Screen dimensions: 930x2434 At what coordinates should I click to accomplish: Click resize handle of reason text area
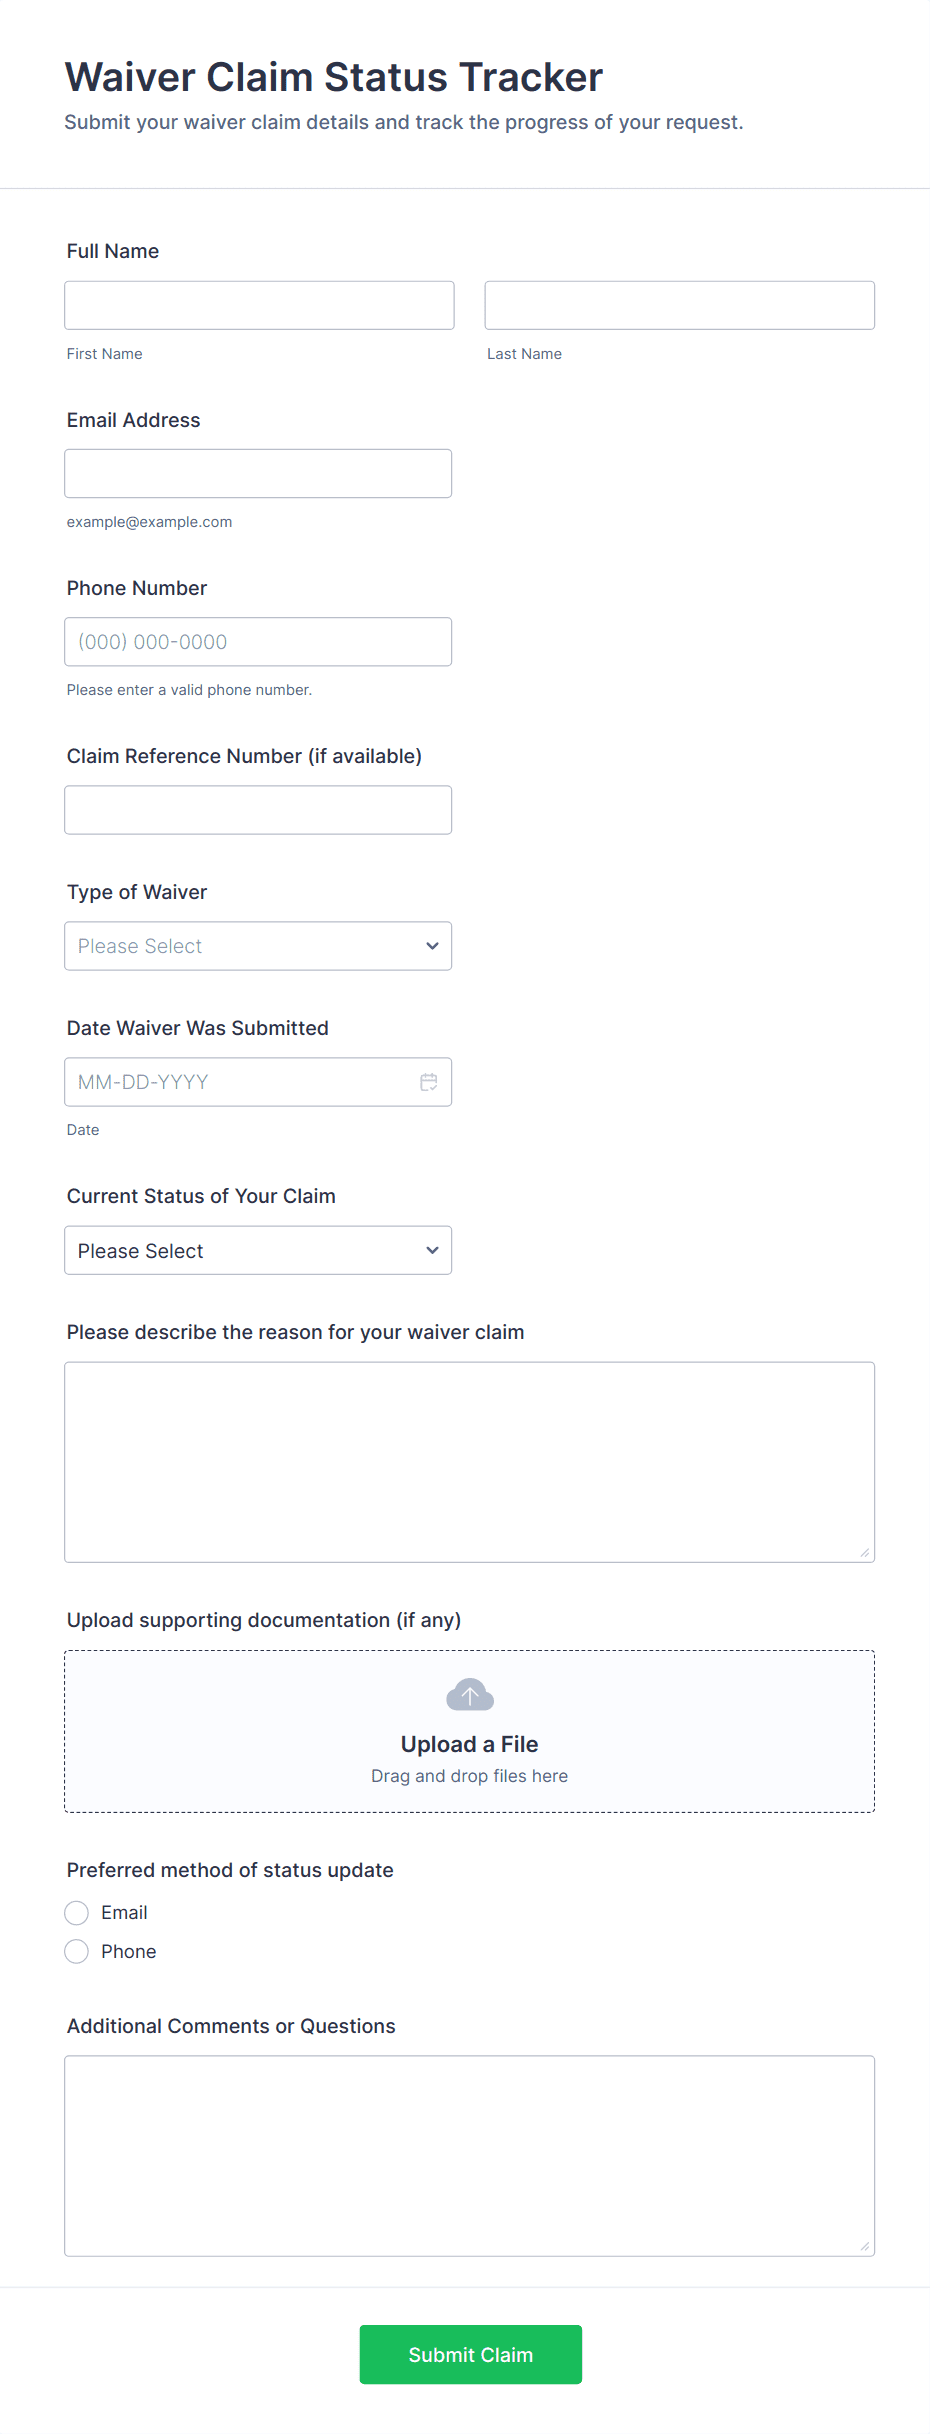(x=865, y=1552)
